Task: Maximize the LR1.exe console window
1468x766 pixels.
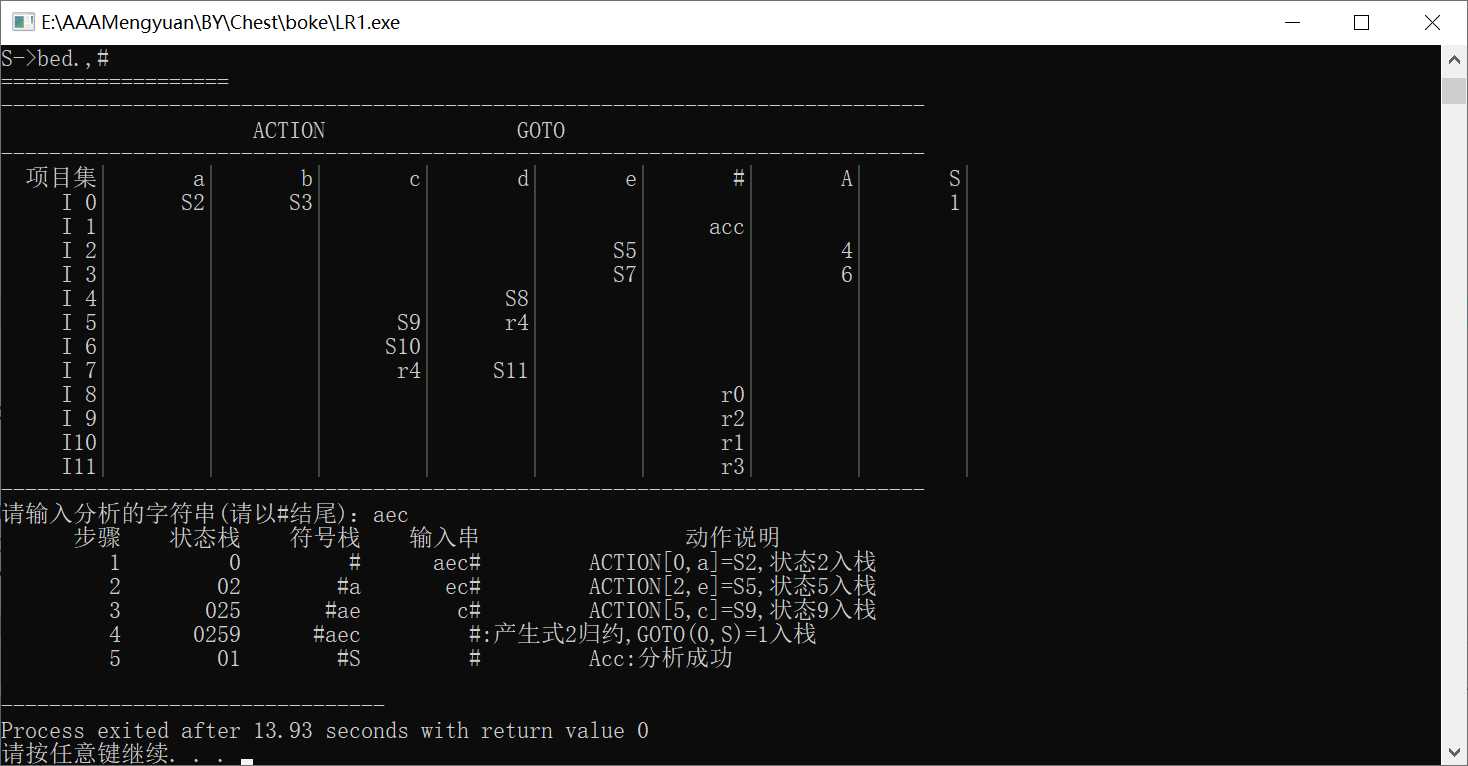Action: pos(1361,22)
